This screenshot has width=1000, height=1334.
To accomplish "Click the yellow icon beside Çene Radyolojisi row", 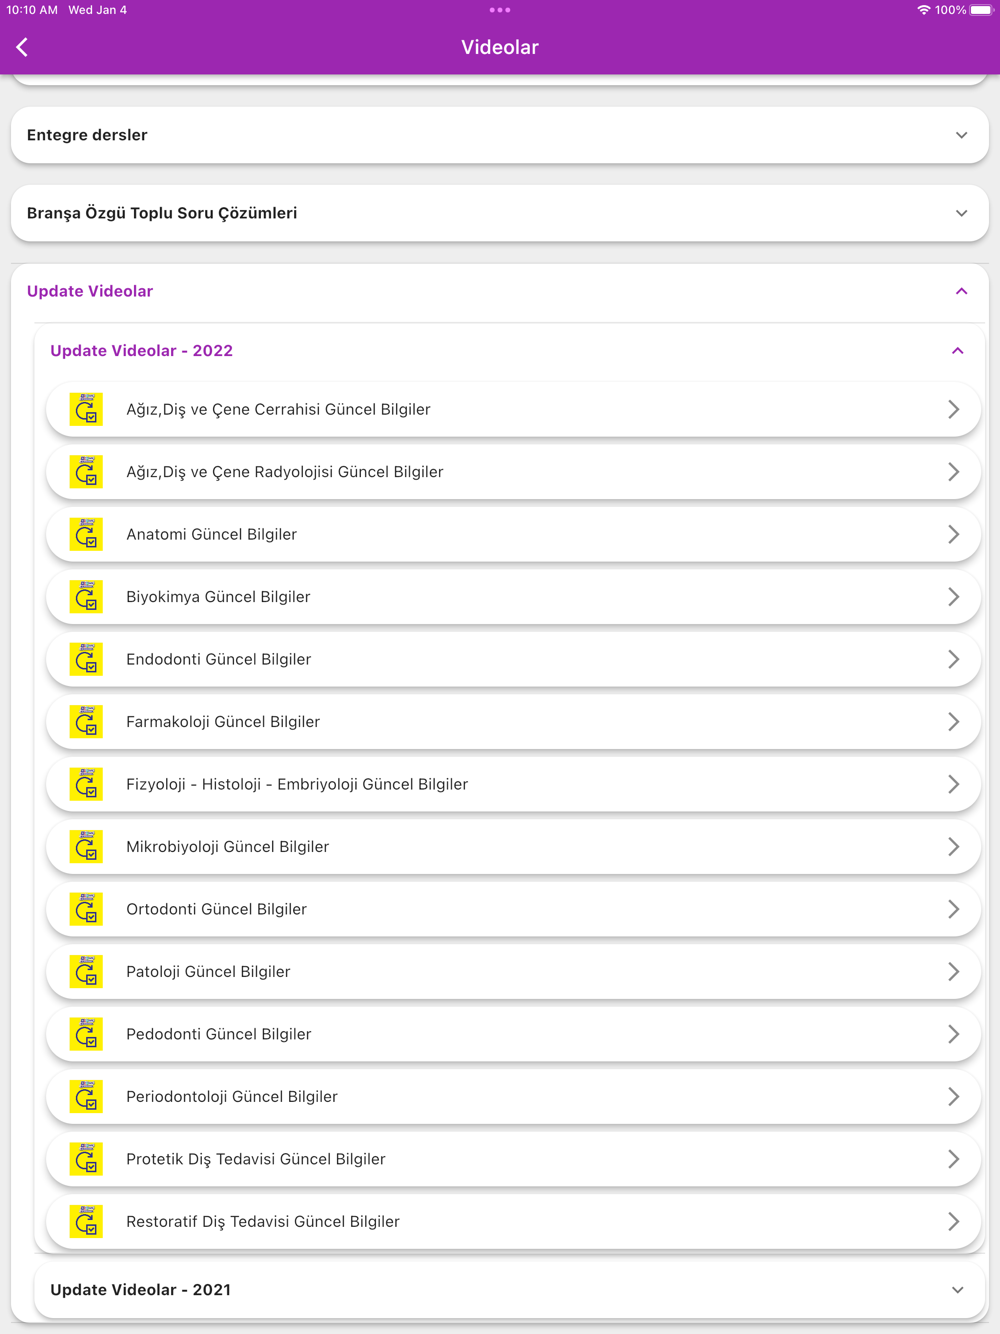I will tap(86, 472).
